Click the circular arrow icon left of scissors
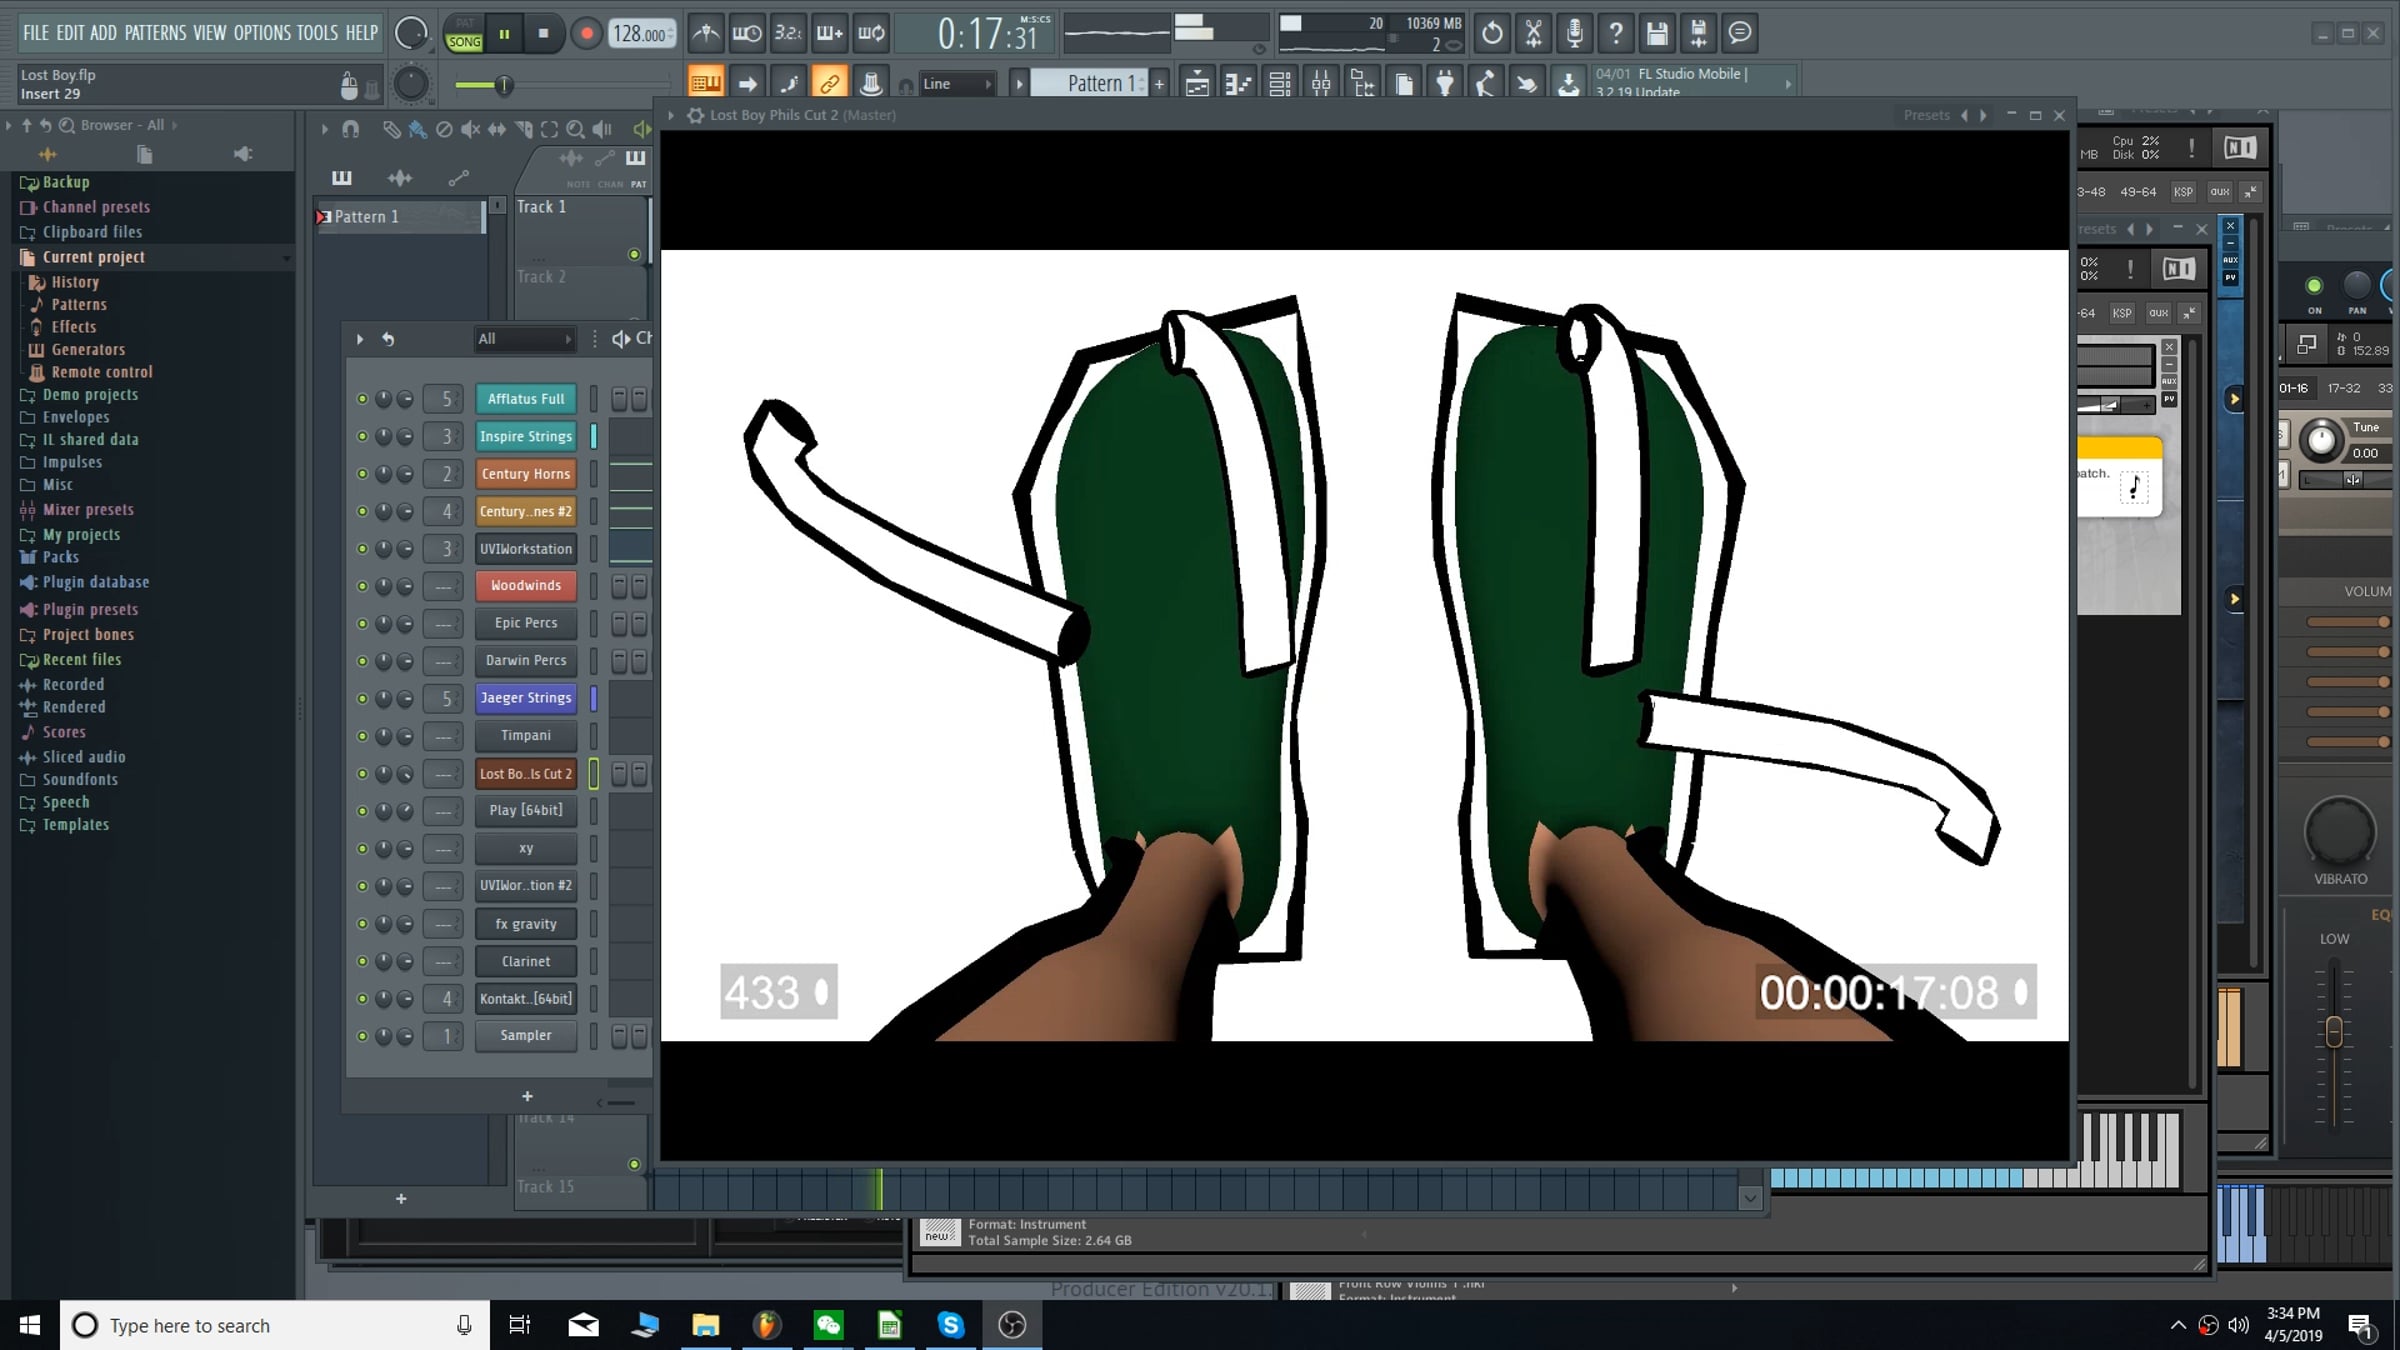 tap(1492, 33)
